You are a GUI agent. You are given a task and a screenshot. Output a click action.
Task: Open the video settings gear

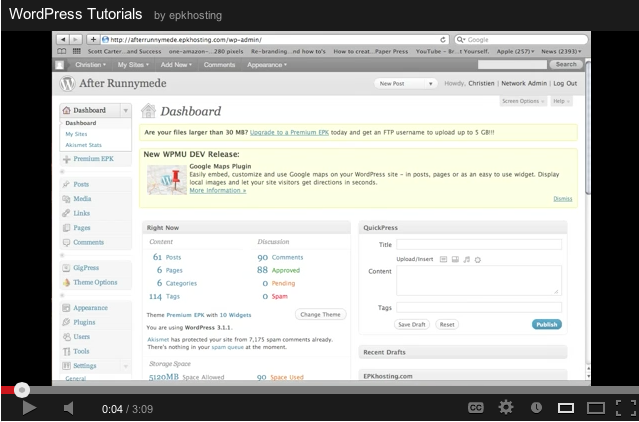tap(506, 407)
